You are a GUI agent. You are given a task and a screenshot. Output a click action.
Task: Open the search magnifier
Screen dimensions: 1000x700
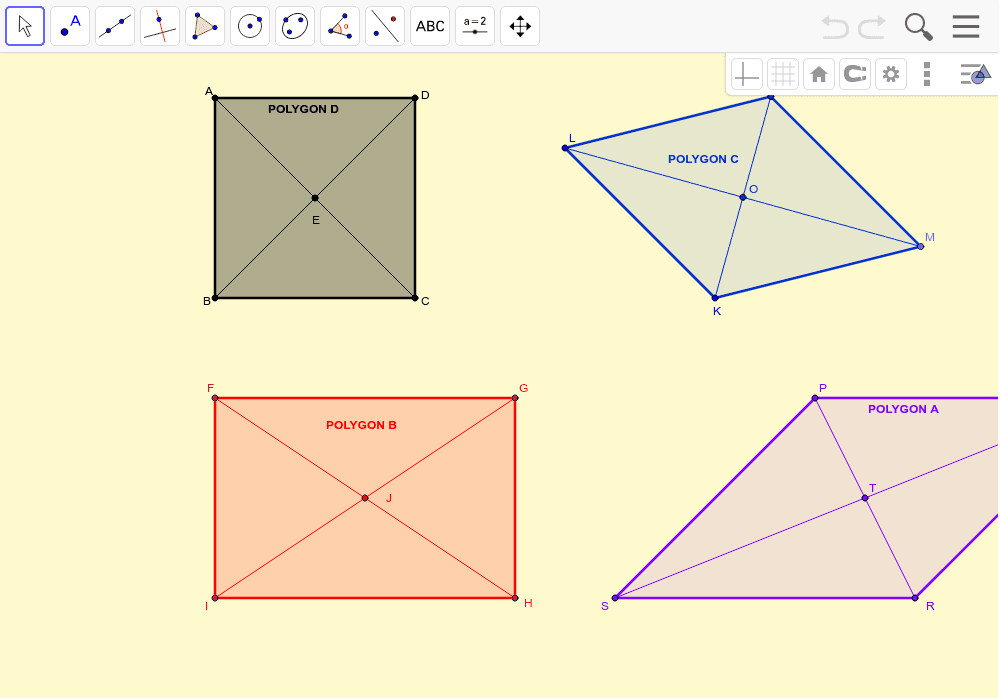pyautogui.click(x=918, y=27)
